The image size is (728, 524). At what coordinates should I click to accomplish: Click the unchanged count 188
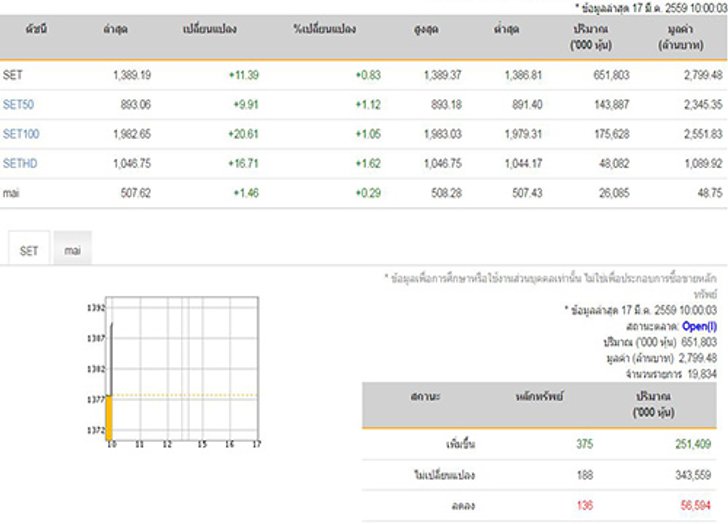[585, 475]
